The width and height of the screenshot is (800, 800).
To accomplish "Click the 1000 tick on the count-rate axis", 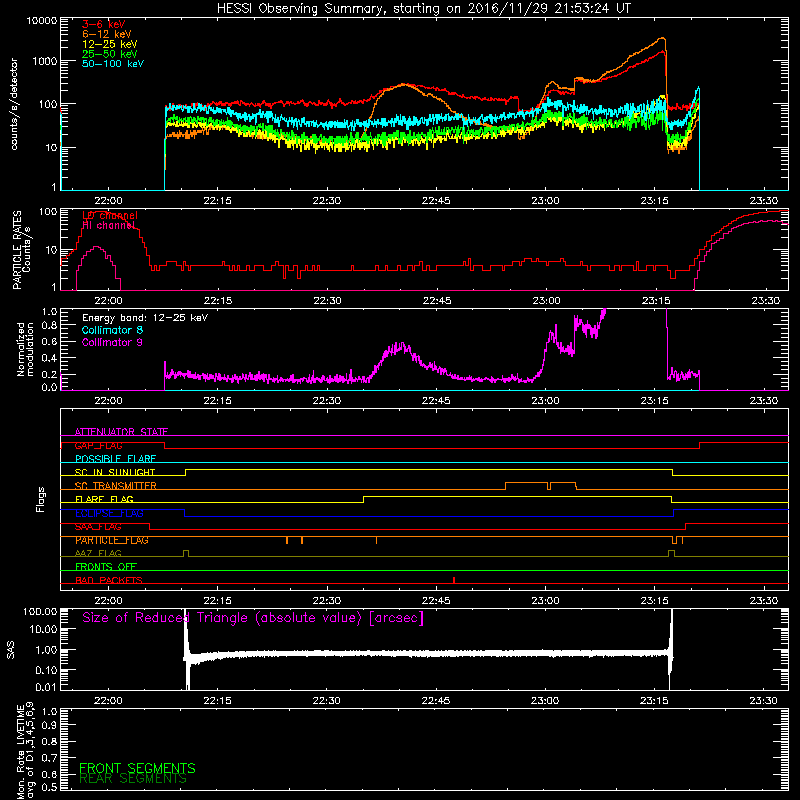I will click(44, 61).
